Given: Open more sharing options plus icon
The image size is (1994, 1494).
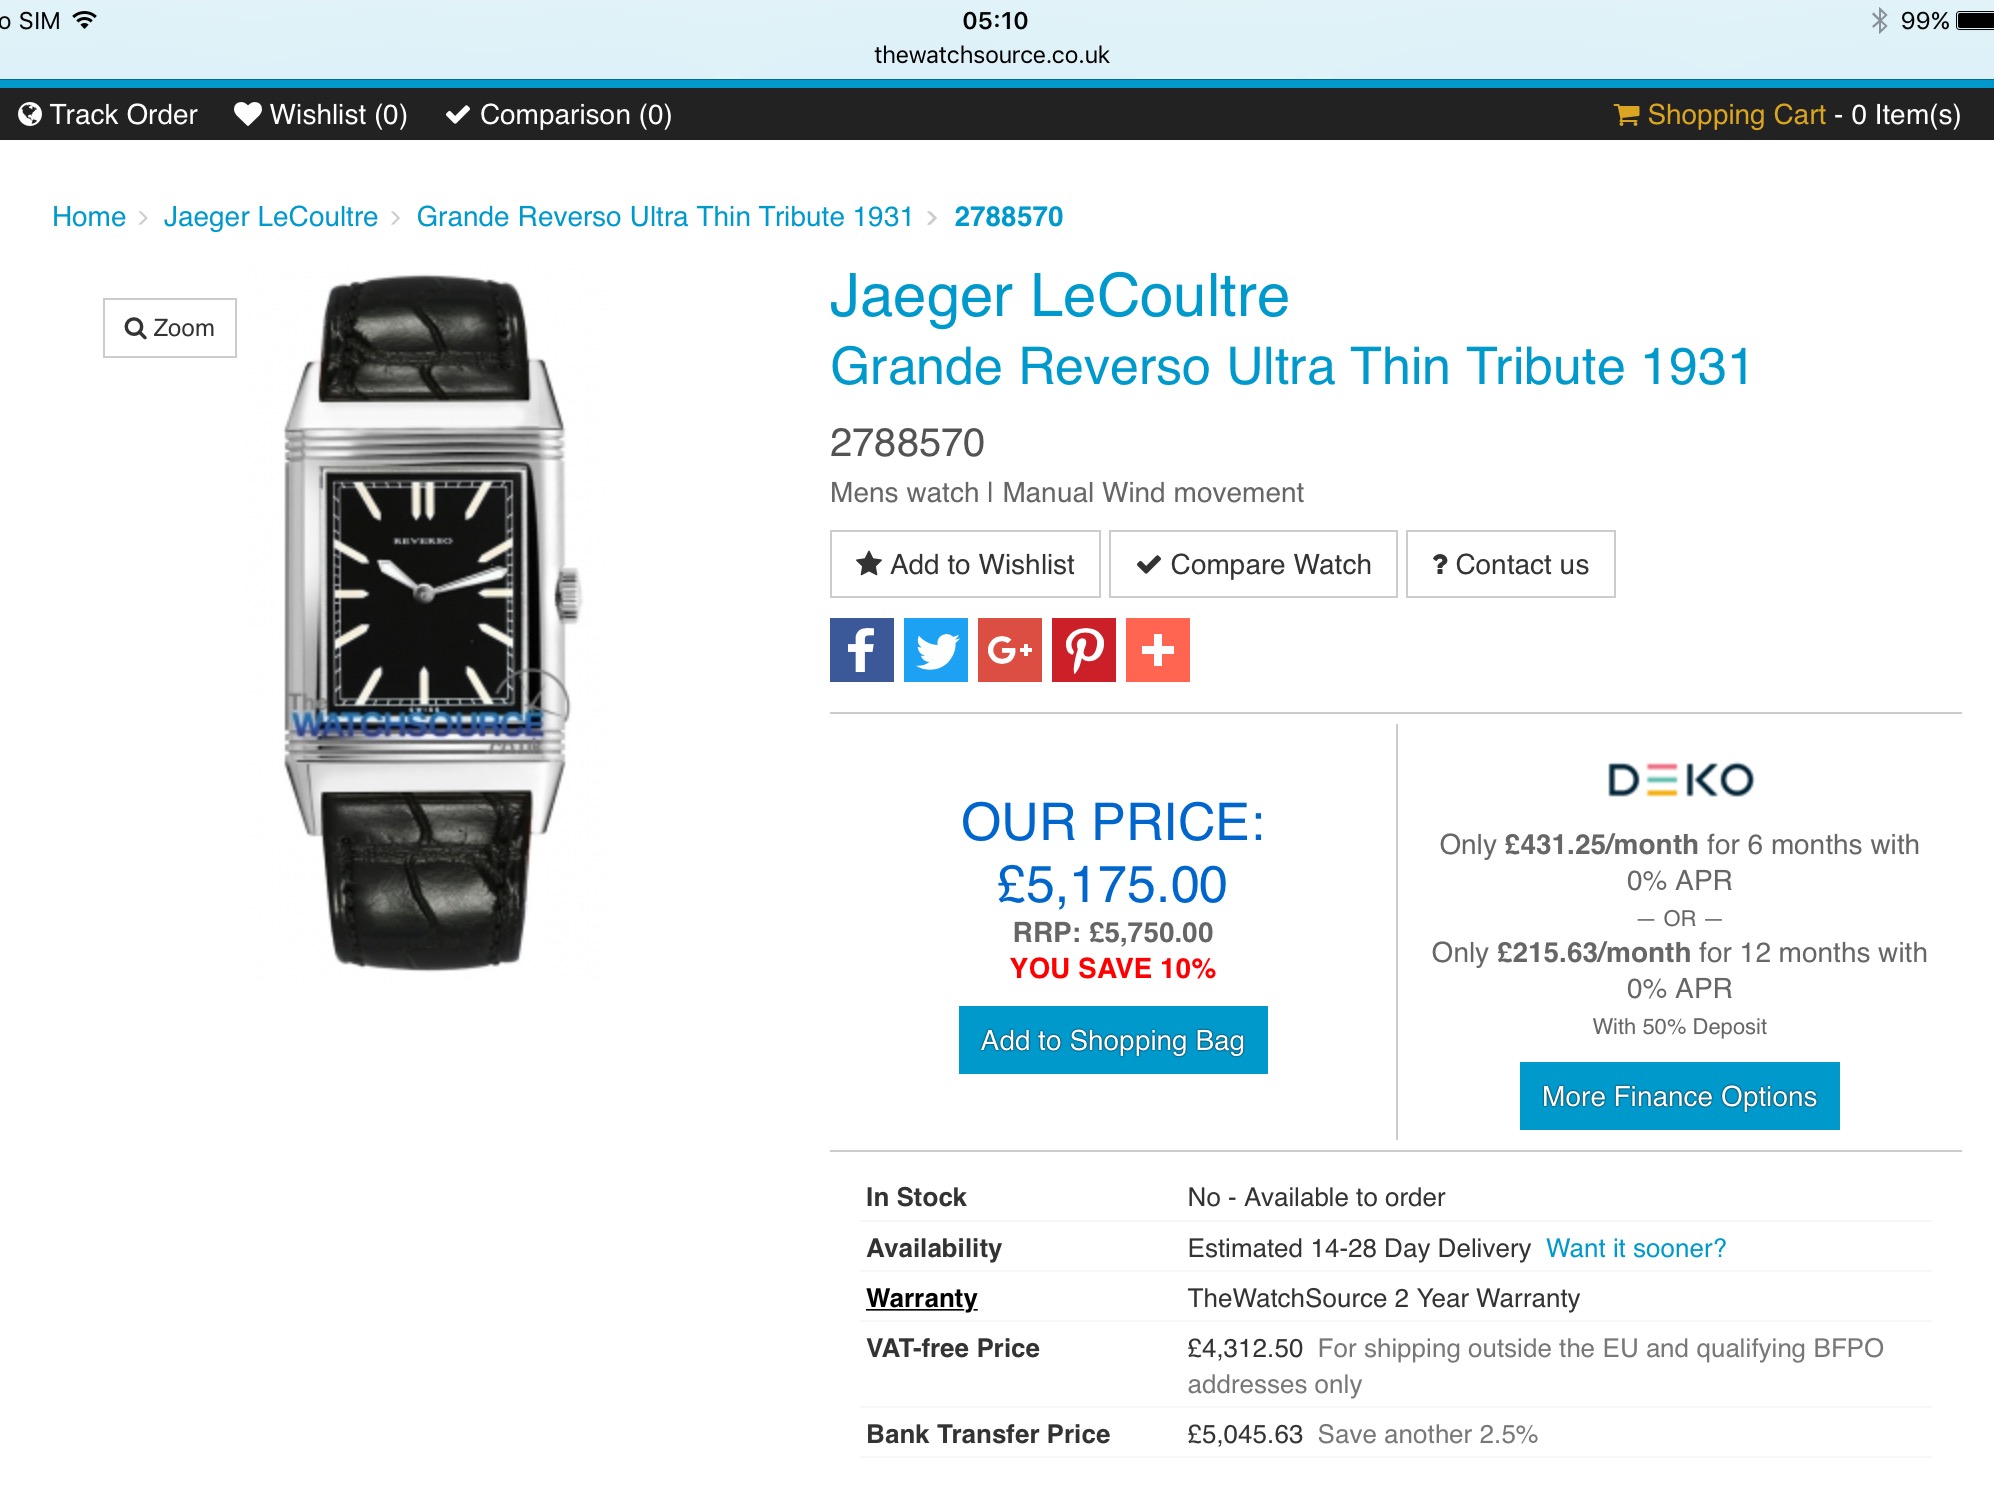Looking at the screenshot, I should pyautogui.click(x=1157, y=650).
